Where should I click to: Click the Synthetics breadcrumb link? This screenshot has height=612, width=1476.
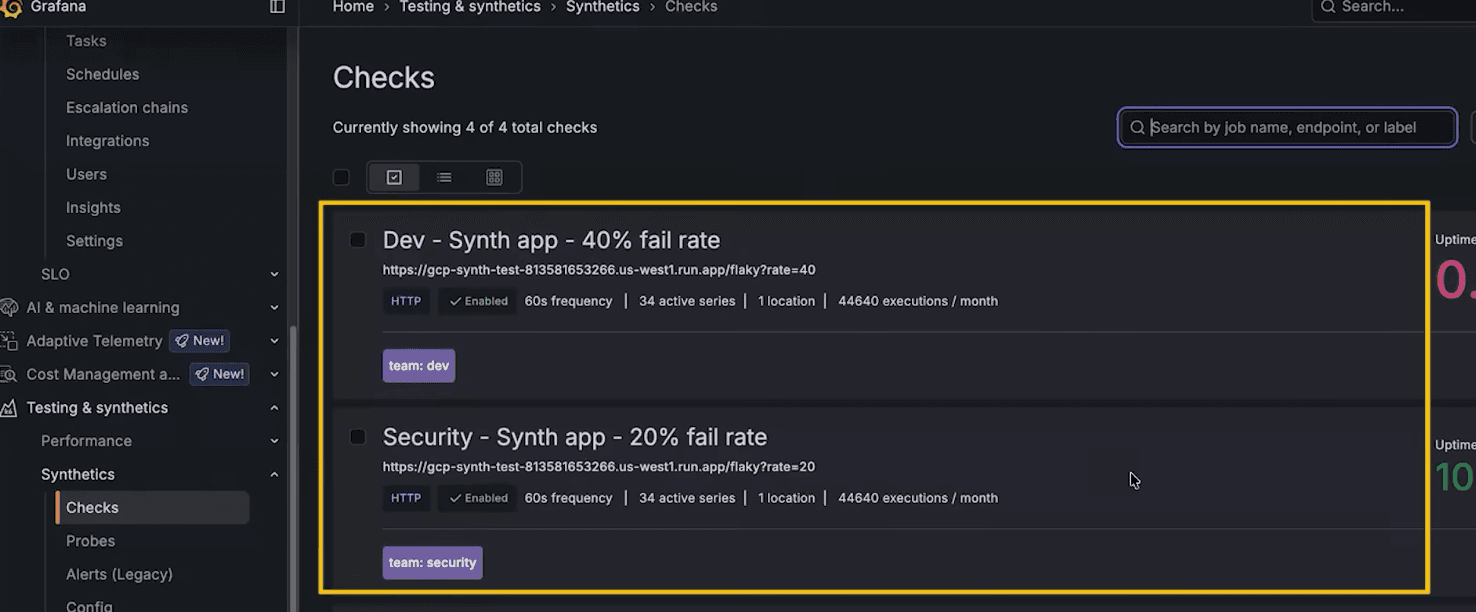[602, 7]
